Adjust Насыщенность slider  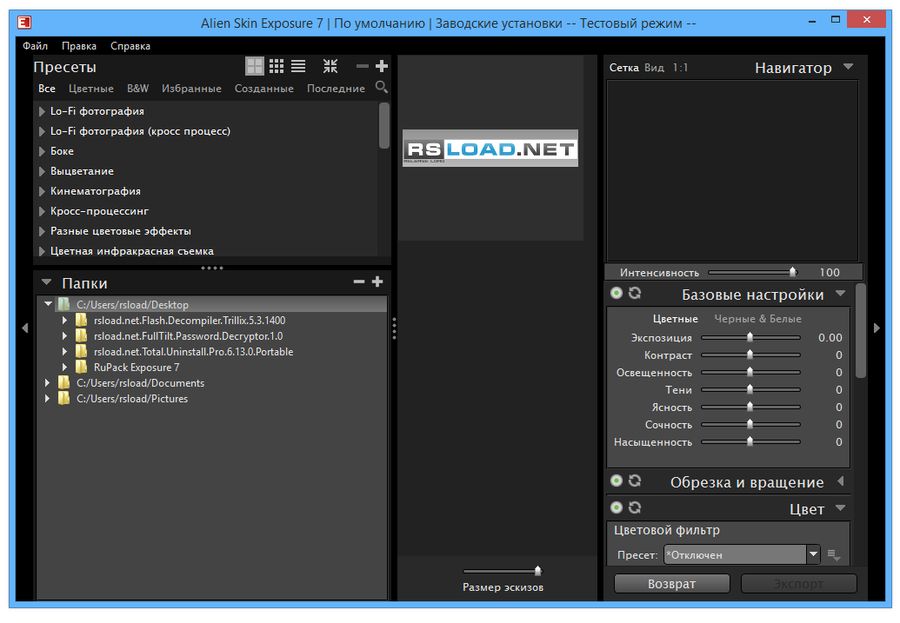(750, 442)
